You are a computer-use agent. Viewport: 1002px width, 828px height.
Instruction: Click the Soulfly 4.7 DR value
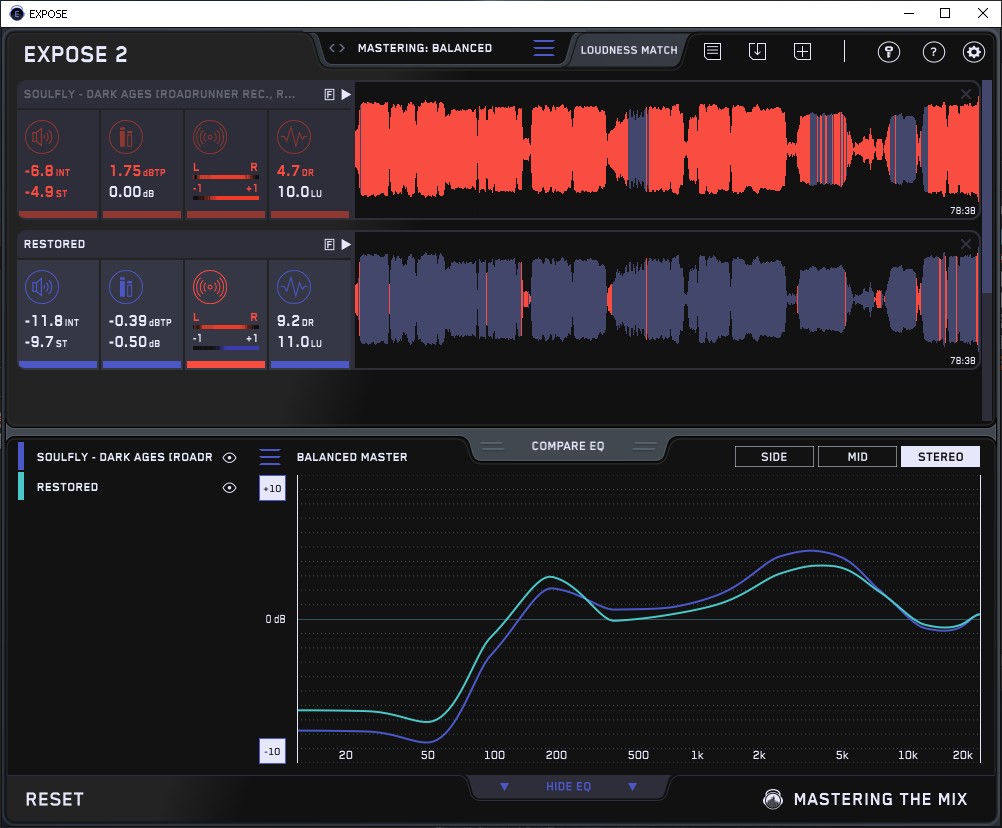295,171
